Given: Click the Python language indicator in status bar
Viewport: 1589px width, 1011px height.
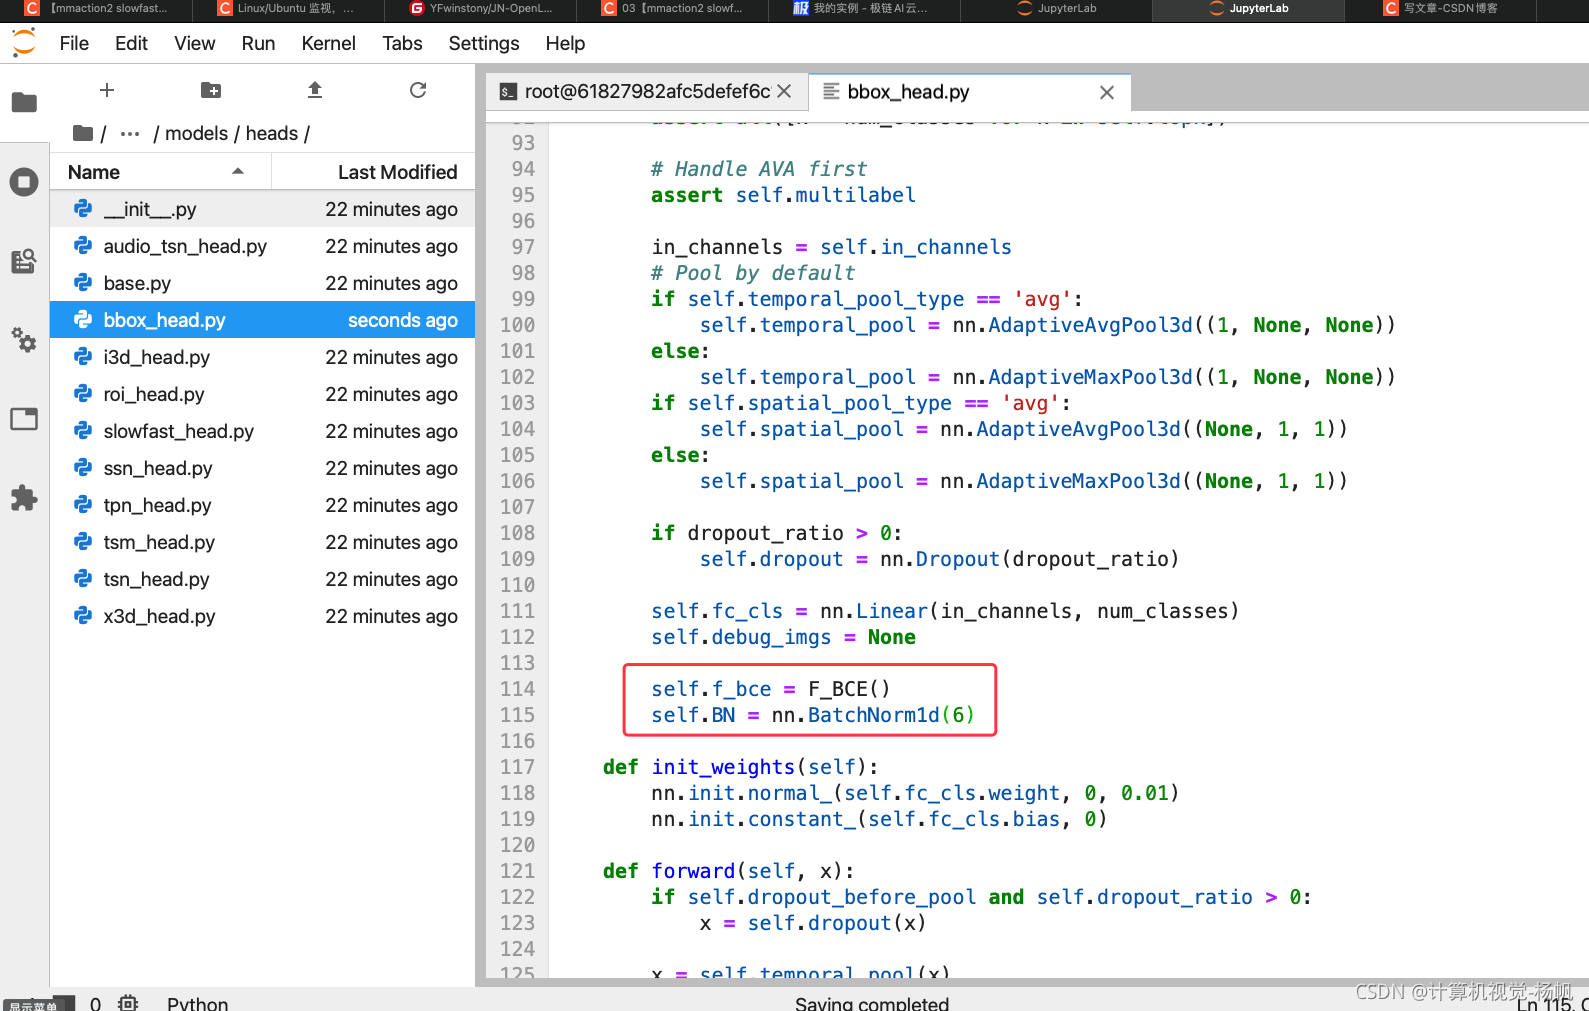Looking at the screenshot, I should tap(197, 1003).
